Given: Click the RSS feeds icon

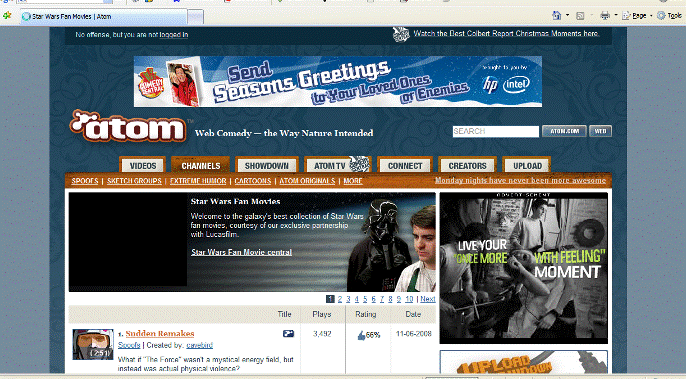Looking at the screenshot, I should pyautogui.click(x=580, y=16).
